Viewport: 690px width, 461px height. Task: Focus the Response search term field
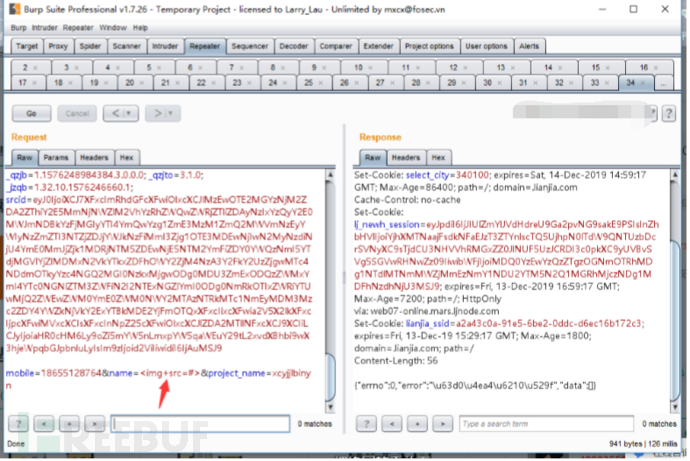click(x=546, y=424)
